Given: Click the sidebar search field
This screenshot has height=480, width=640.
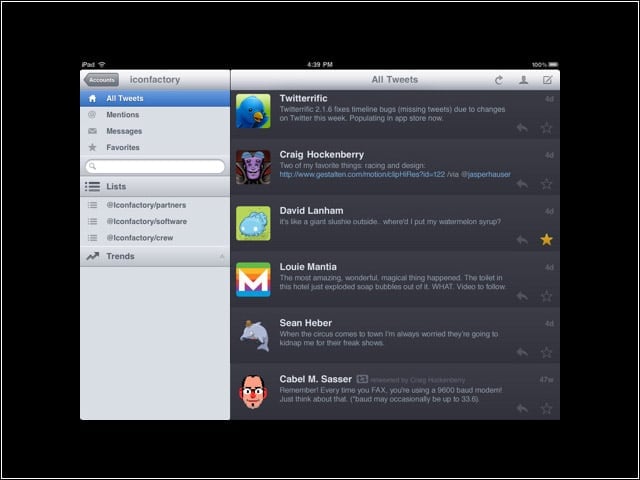Looking at the screenshot, I should [x=155, y=166].
